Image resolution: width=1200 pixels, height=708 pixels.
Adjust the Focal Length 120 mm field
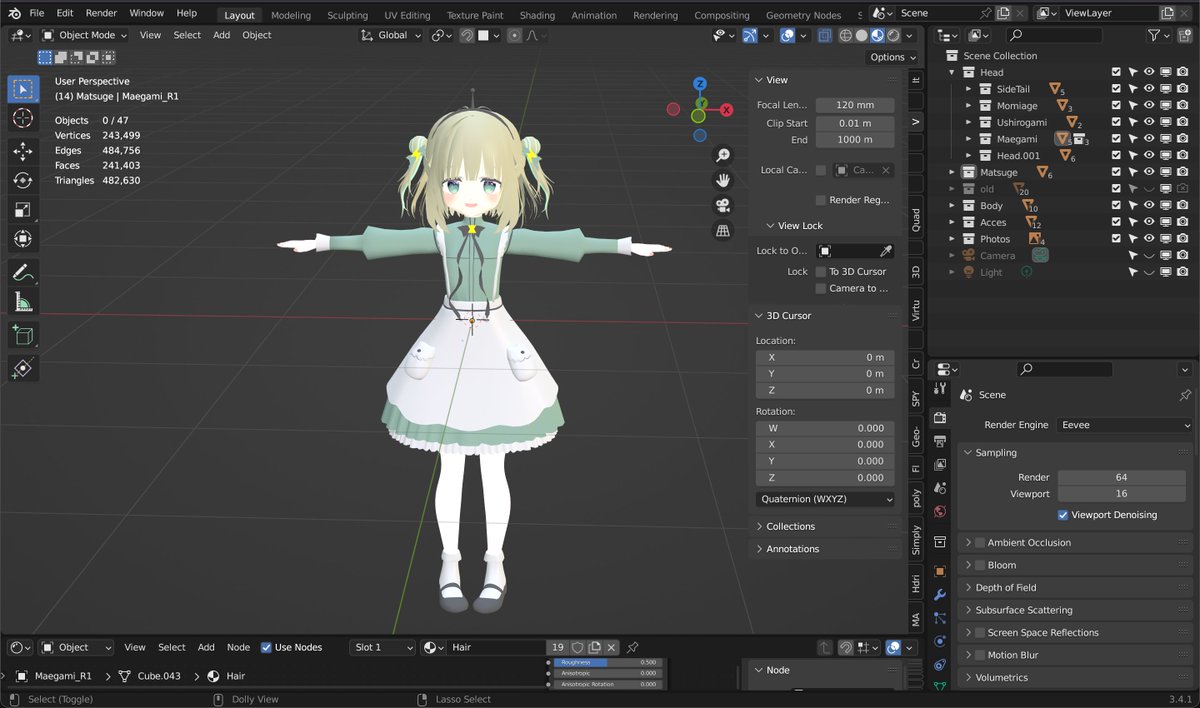(855, 105)
